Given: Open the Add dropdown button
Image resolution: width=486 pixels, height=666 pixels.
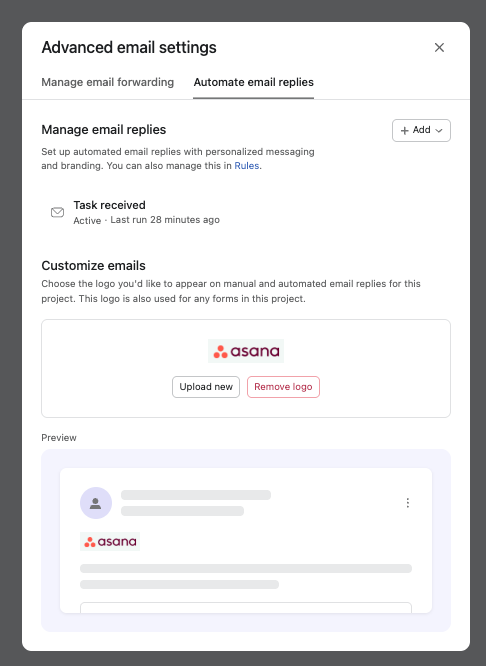Looking at the screenshot, I should click(x=421, y=130).
